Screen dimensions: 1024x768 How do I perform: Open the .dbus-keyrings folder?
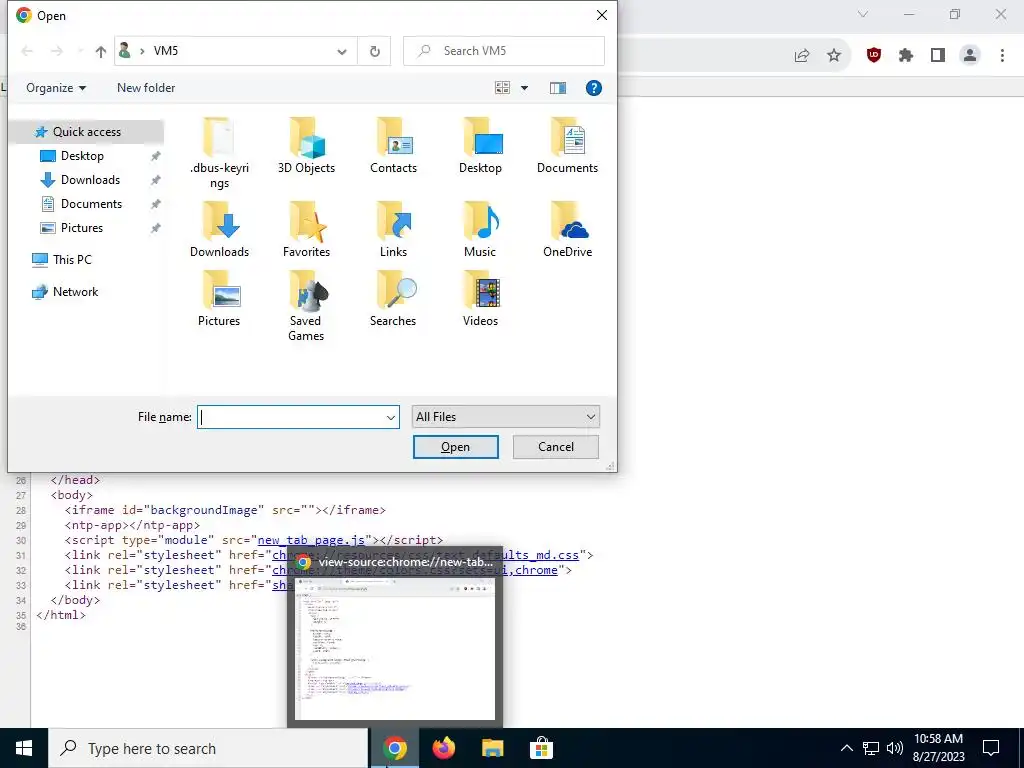point(219,153)
